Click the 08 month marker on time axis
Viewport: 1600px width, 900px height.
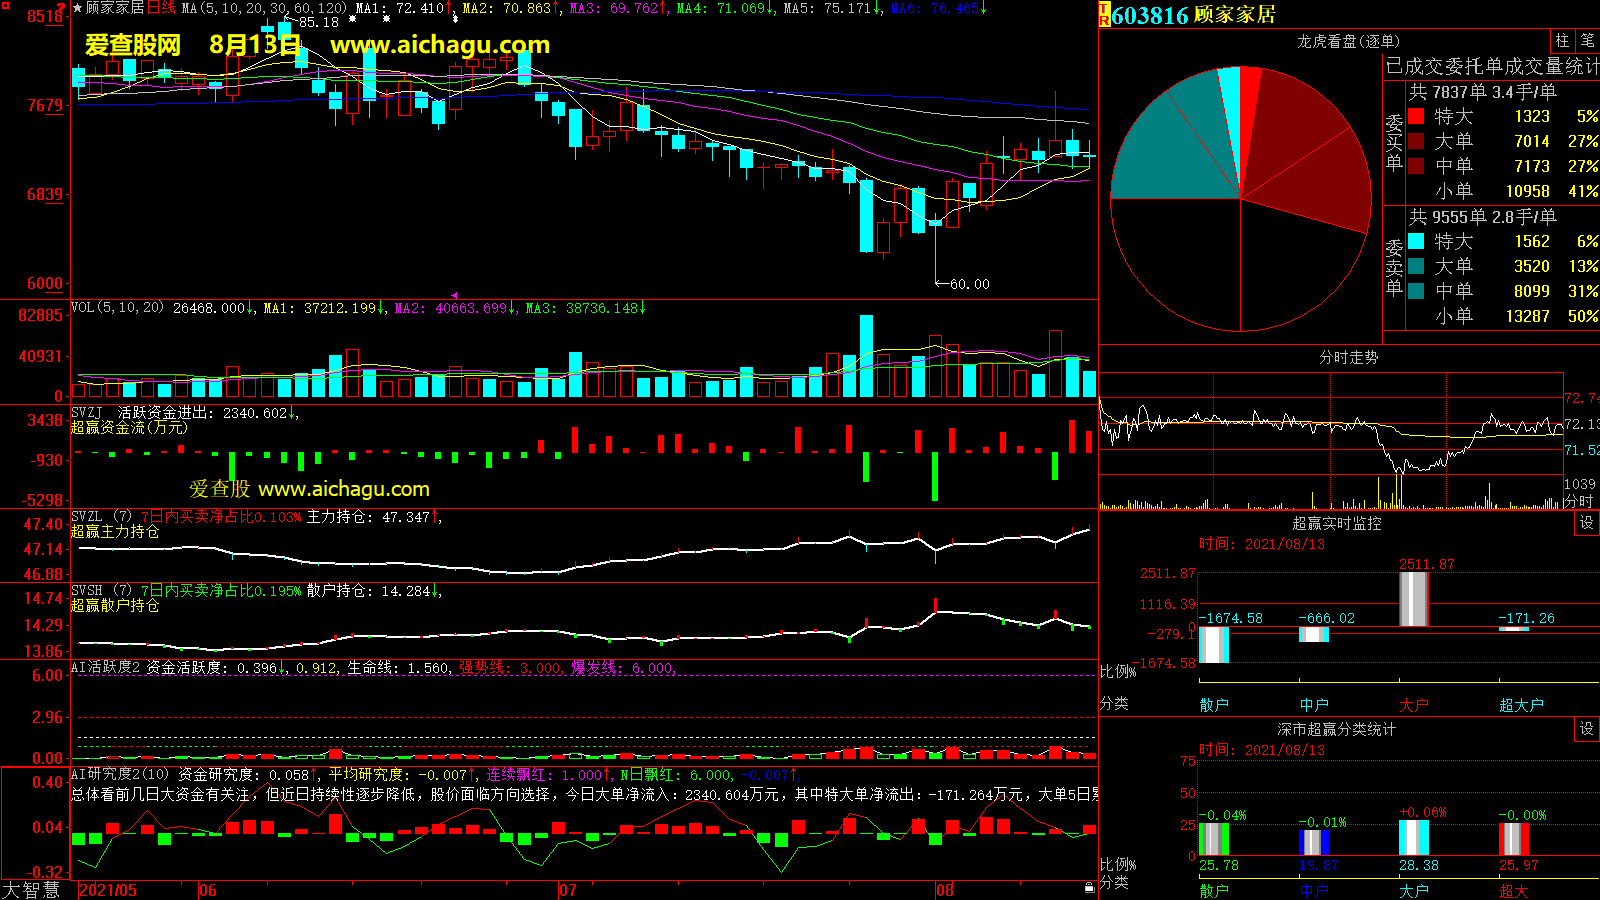(x=945, y=890)
